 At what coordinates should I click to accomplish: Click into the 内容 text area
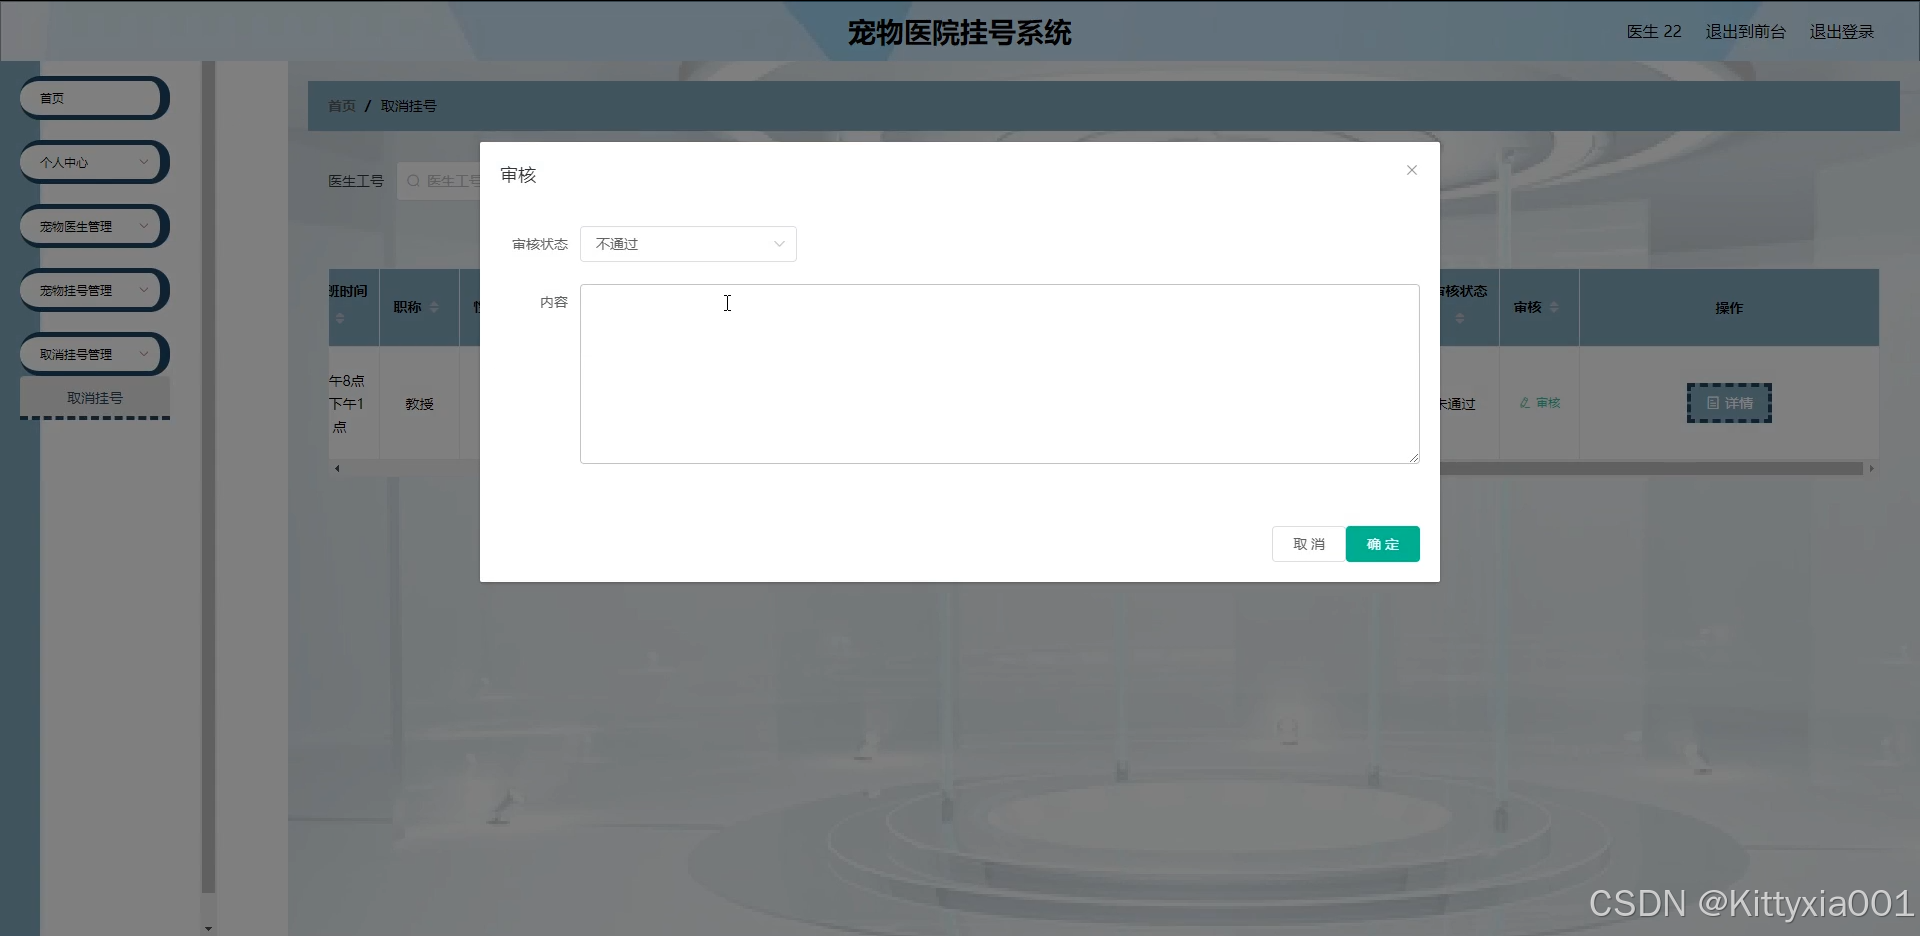(x=999, y=374)
